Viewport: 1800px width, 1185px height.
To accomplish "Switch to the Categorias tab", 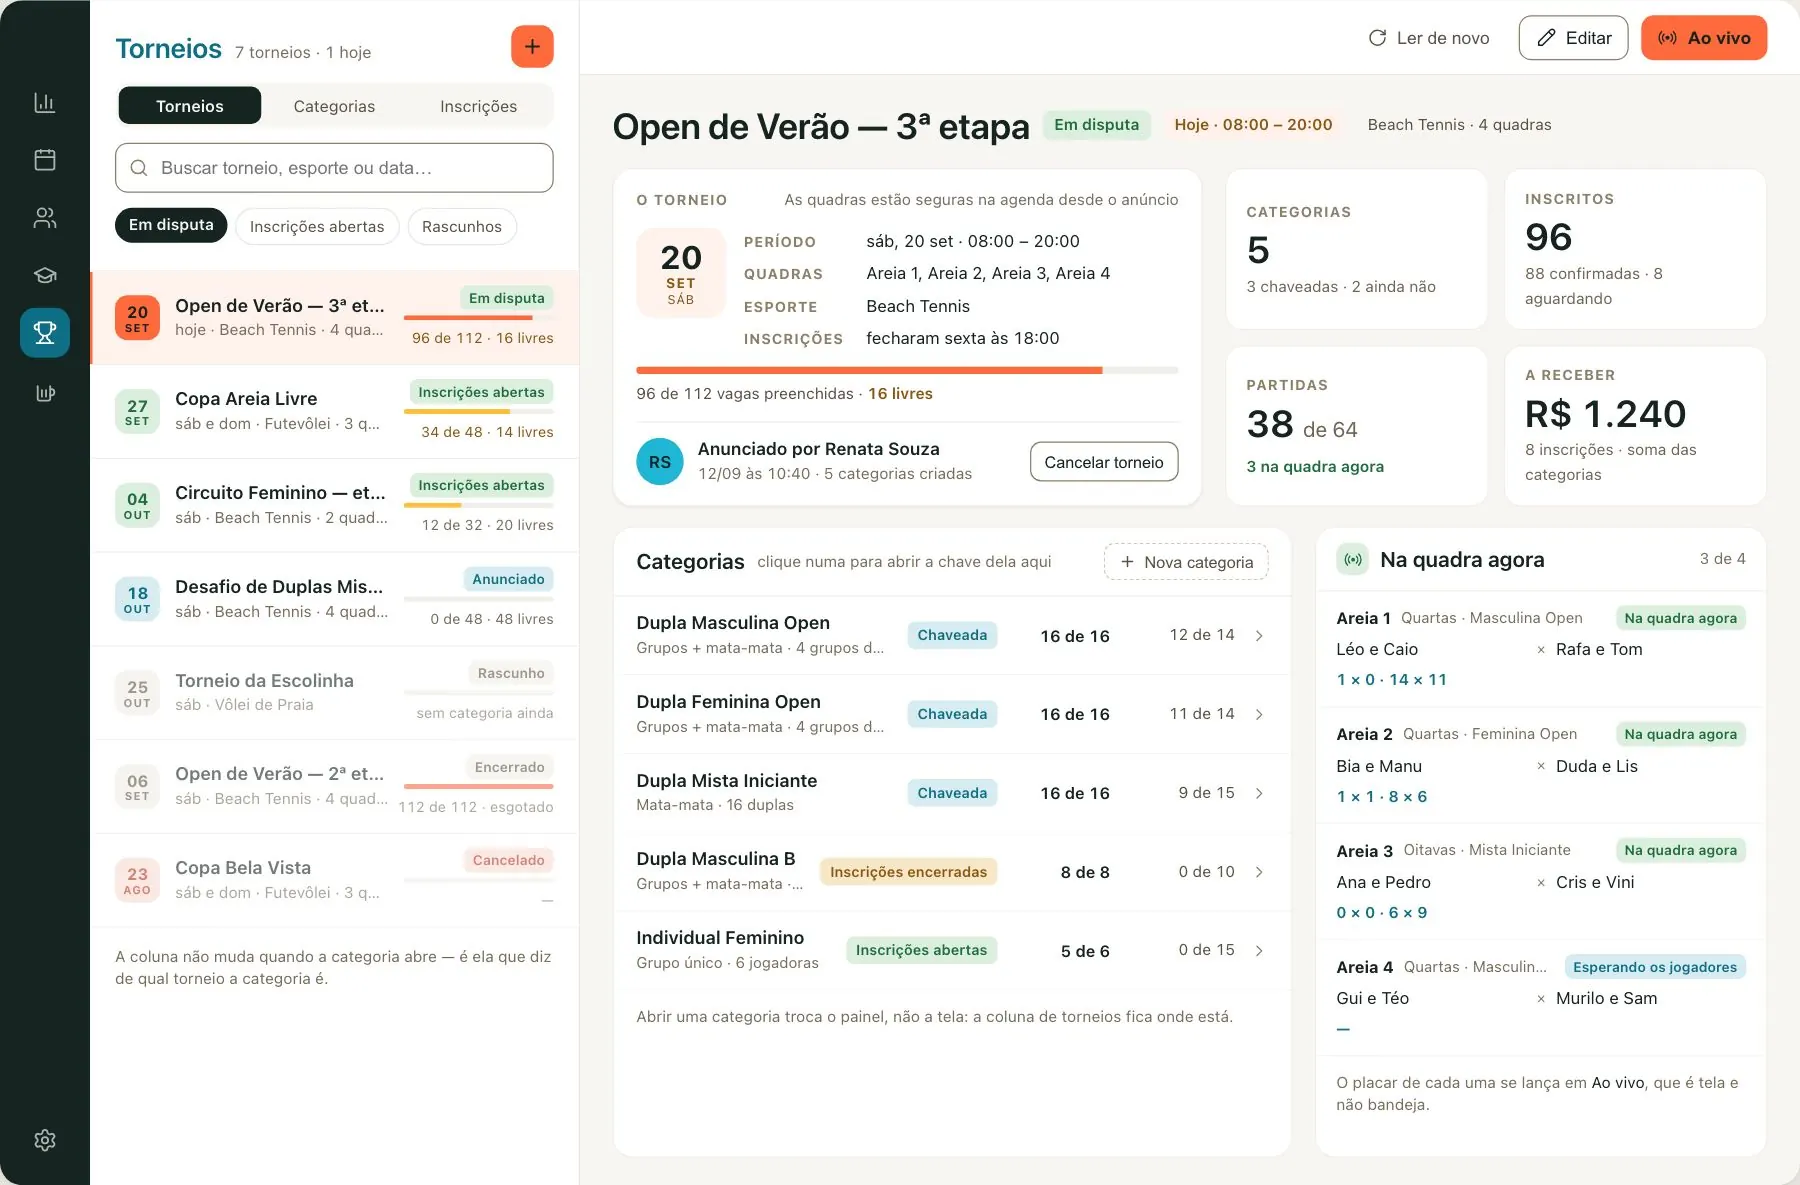I will point(334,106).
